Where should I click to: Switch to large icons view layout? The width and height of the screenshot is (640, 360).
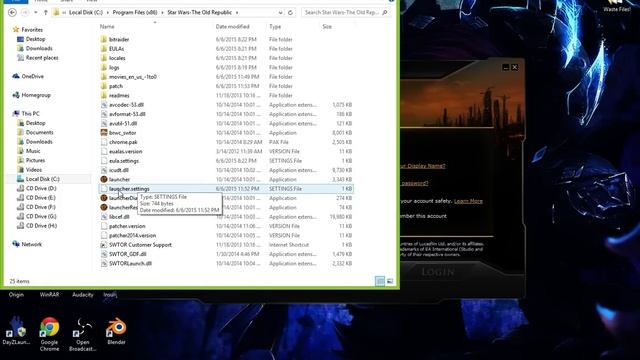(390, 281)
